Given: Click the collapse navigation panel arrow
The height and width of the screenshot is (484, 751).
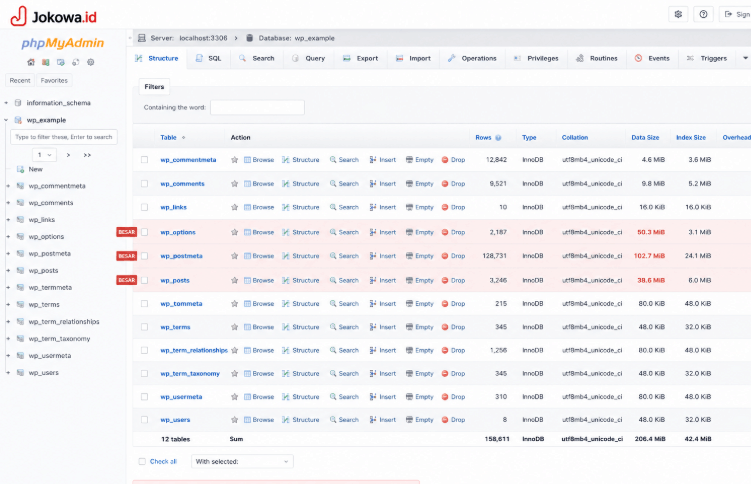Looking at the screenshot, I should 130,38.
